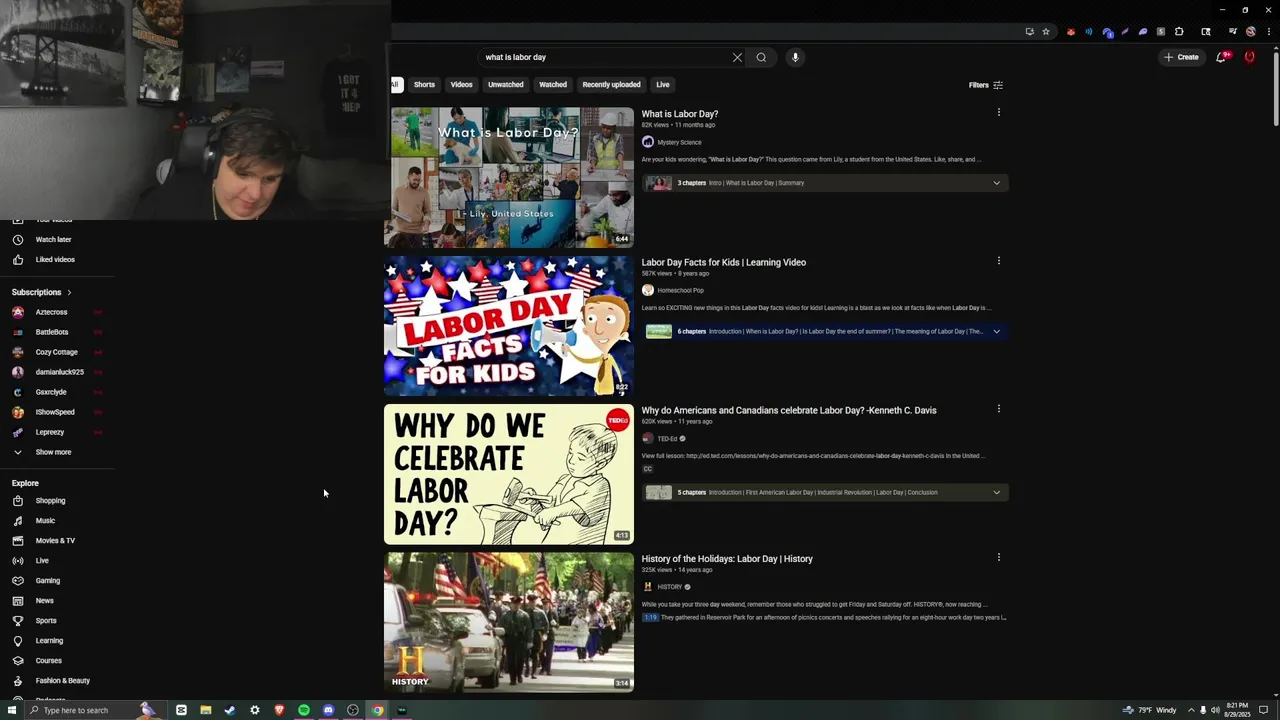Open options menu for 'What is Labor Day?' video
The image size is (1280, 720).
pyautogui.click(x=998, y=112)
